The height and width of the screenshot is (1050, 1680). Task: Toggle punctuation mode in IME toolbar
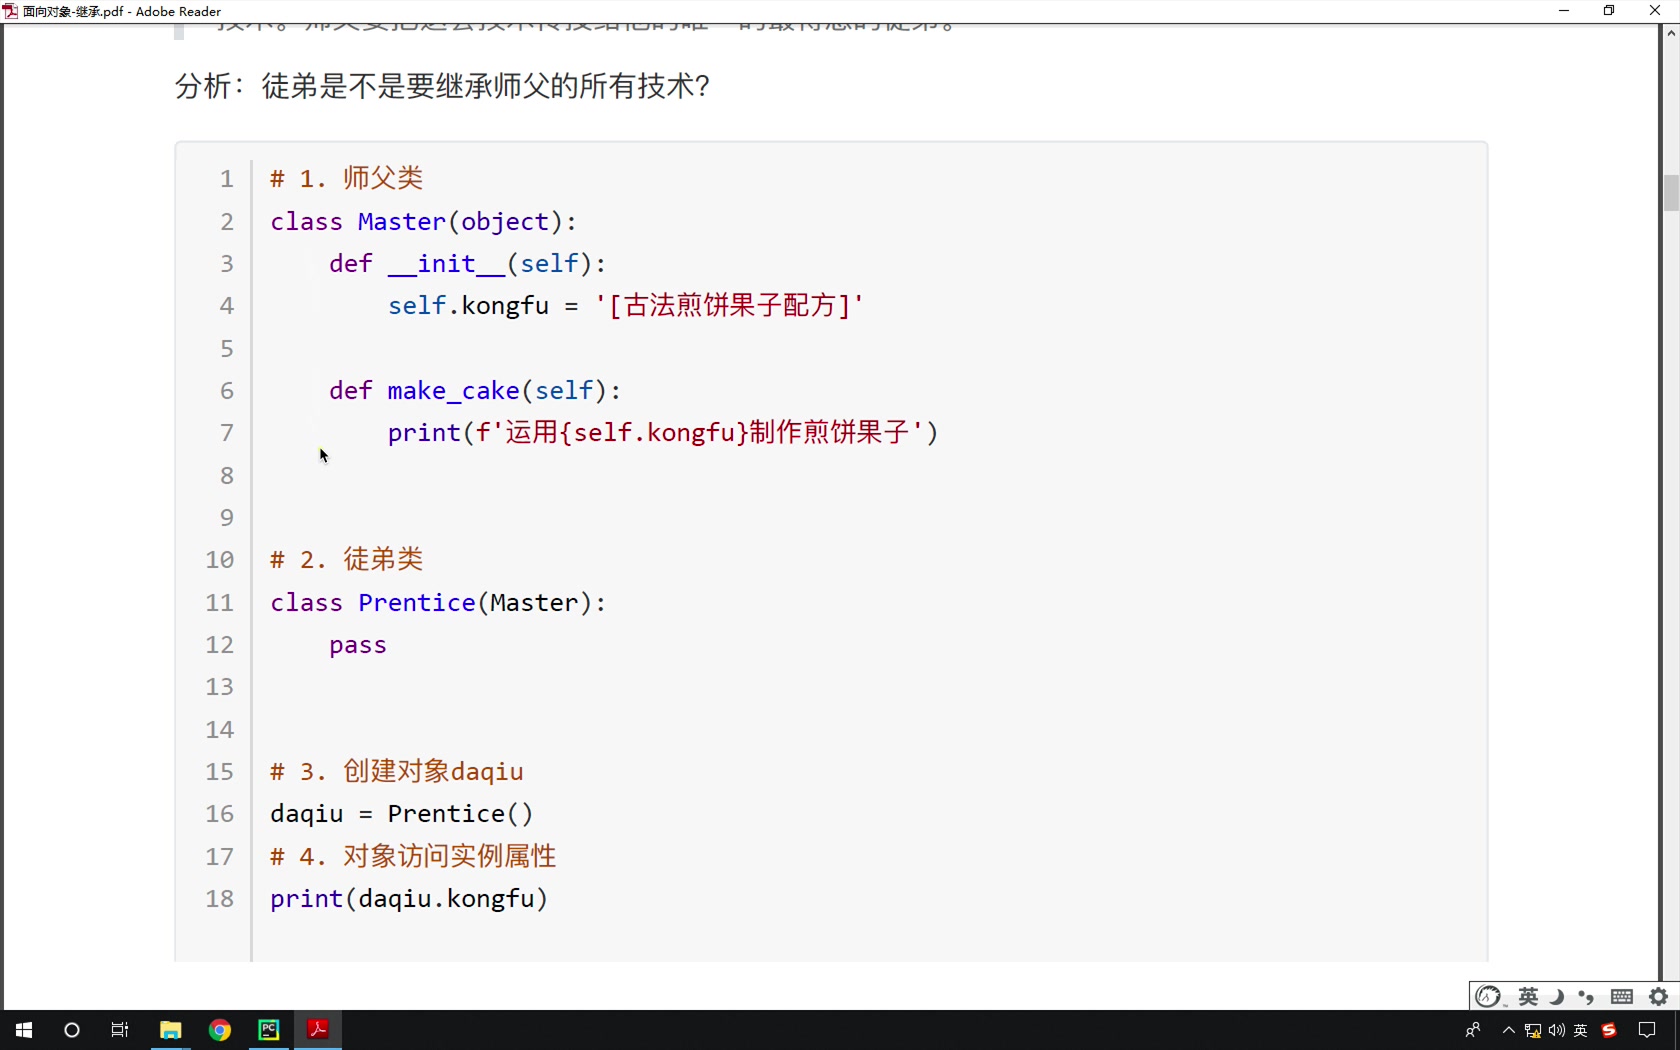click(1586, 997)
